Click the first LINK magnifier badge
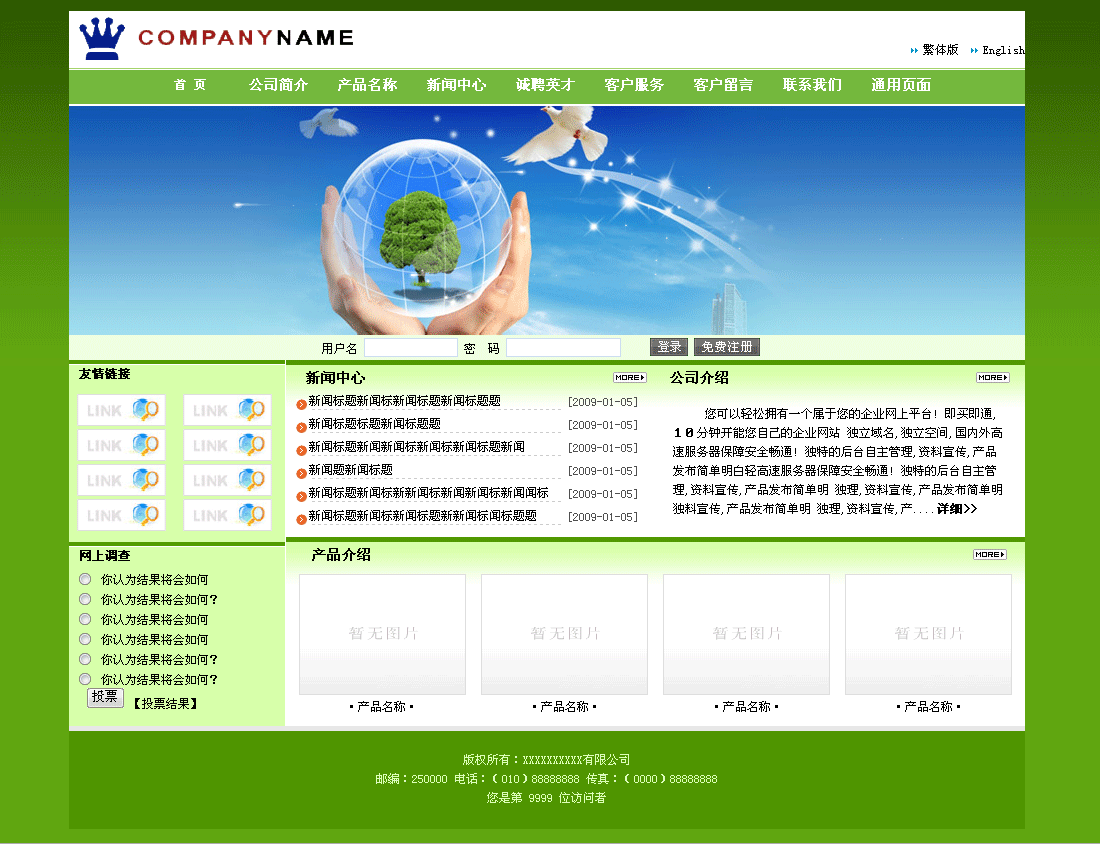This screenshot has width=1100, height=846. pos(121,410)
